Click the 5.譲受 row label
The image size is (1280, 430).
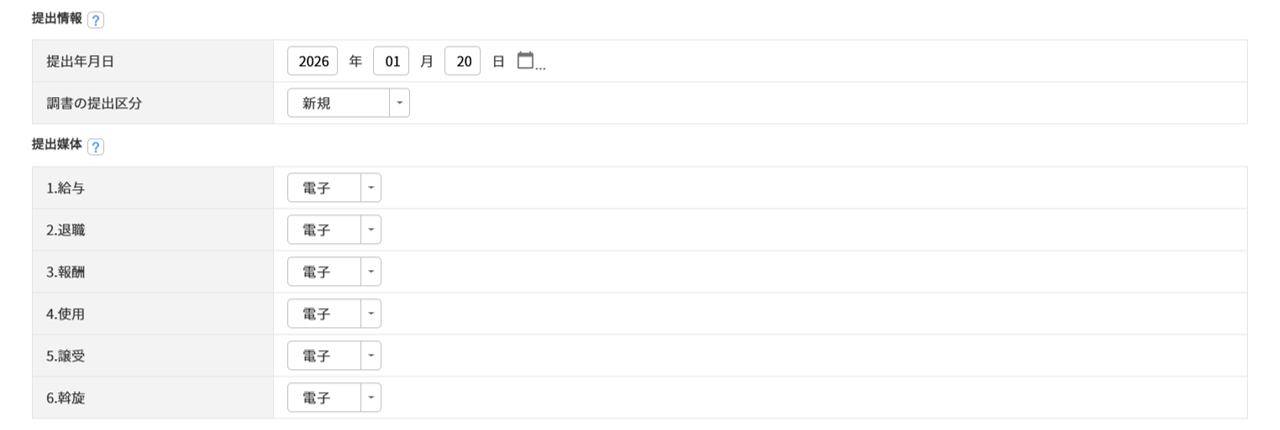coord(66,356)
